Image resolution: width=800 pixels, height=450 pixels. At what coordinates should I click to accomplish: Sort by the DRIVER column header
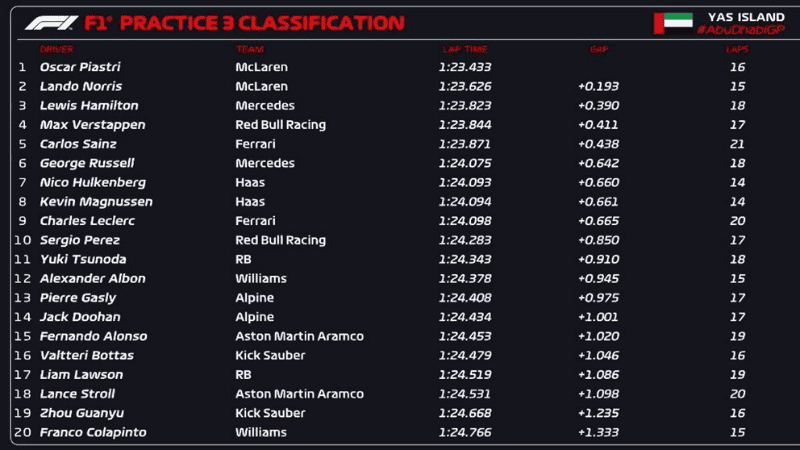(57, 49)
